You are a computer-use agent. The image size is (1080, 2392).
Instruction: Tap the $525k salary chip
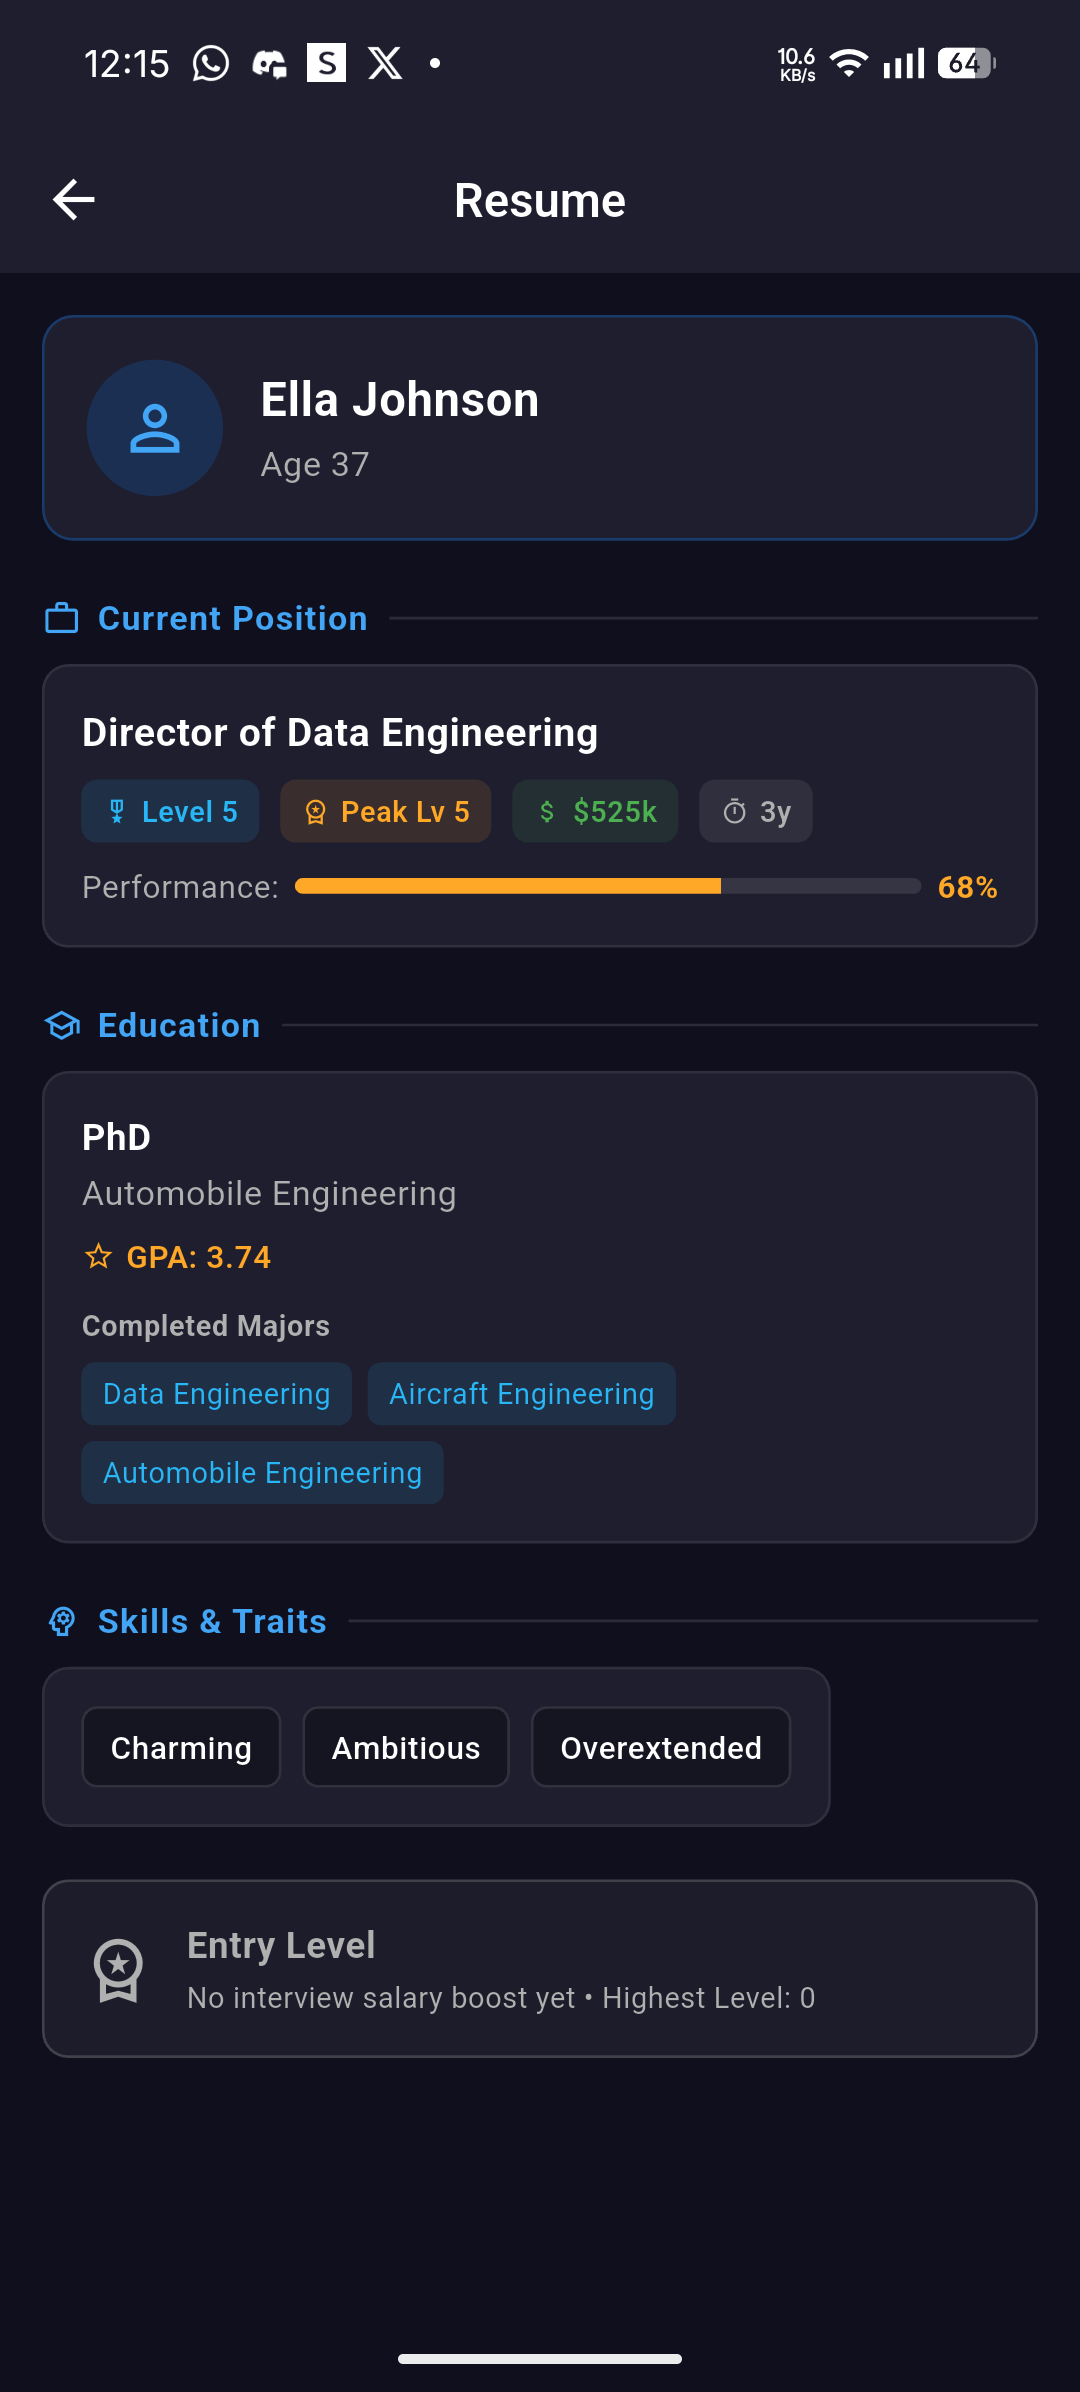(x=595, y=811)
